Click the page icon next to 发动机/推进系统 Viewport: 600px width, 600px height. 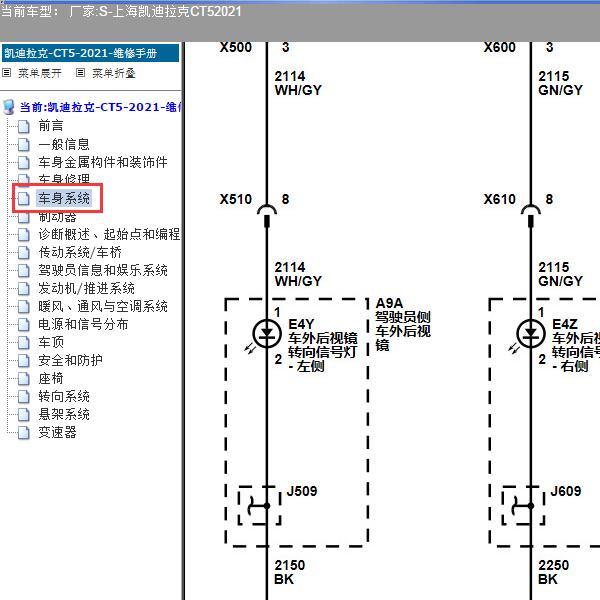pyautogui.click(x=24, y=289)
